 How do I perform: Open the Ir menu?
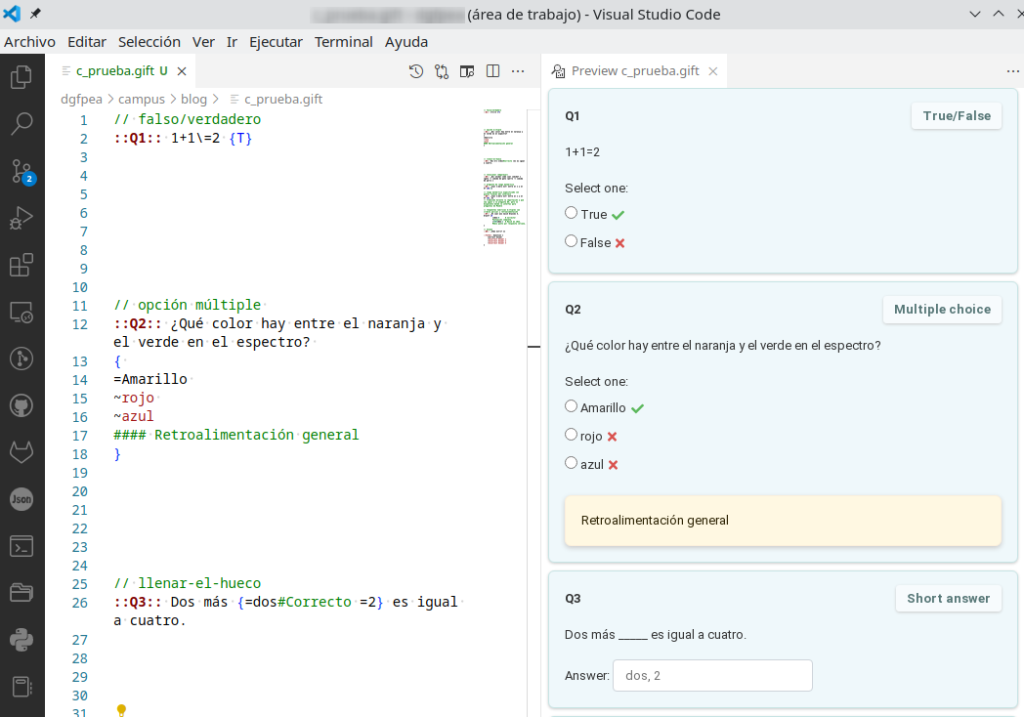point(232,42)
